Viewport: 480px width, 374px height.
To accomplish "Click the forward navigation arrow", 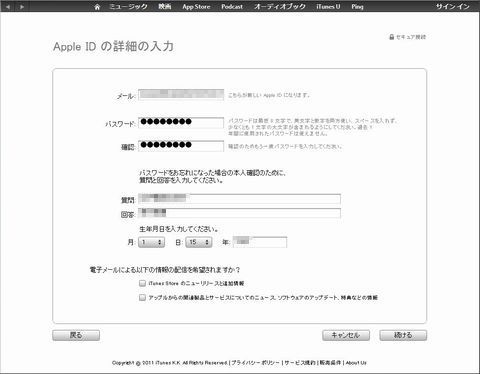I will pyautogui.click(x=22, y=7).
